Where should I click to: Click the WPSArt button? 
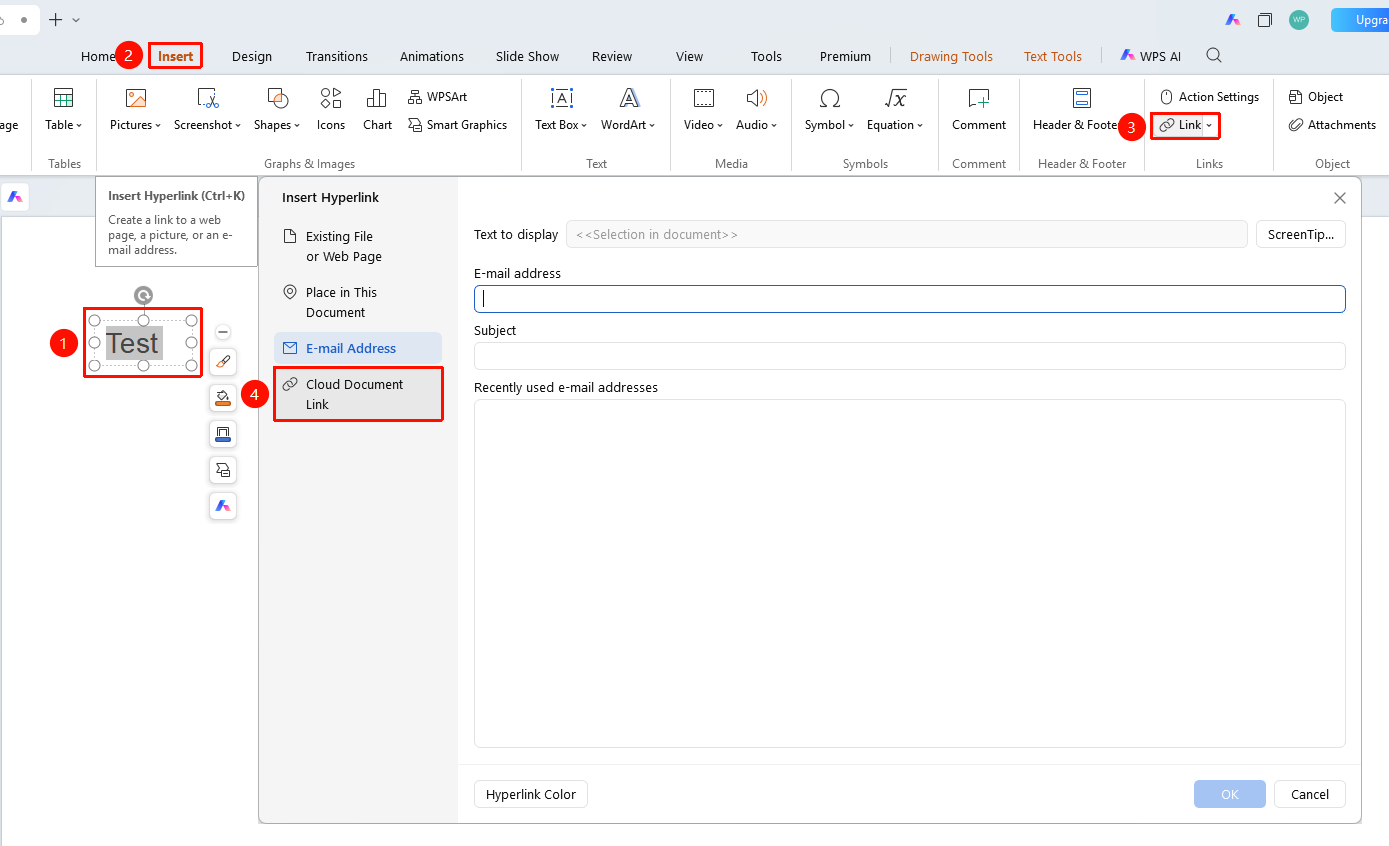pos(438,97)
